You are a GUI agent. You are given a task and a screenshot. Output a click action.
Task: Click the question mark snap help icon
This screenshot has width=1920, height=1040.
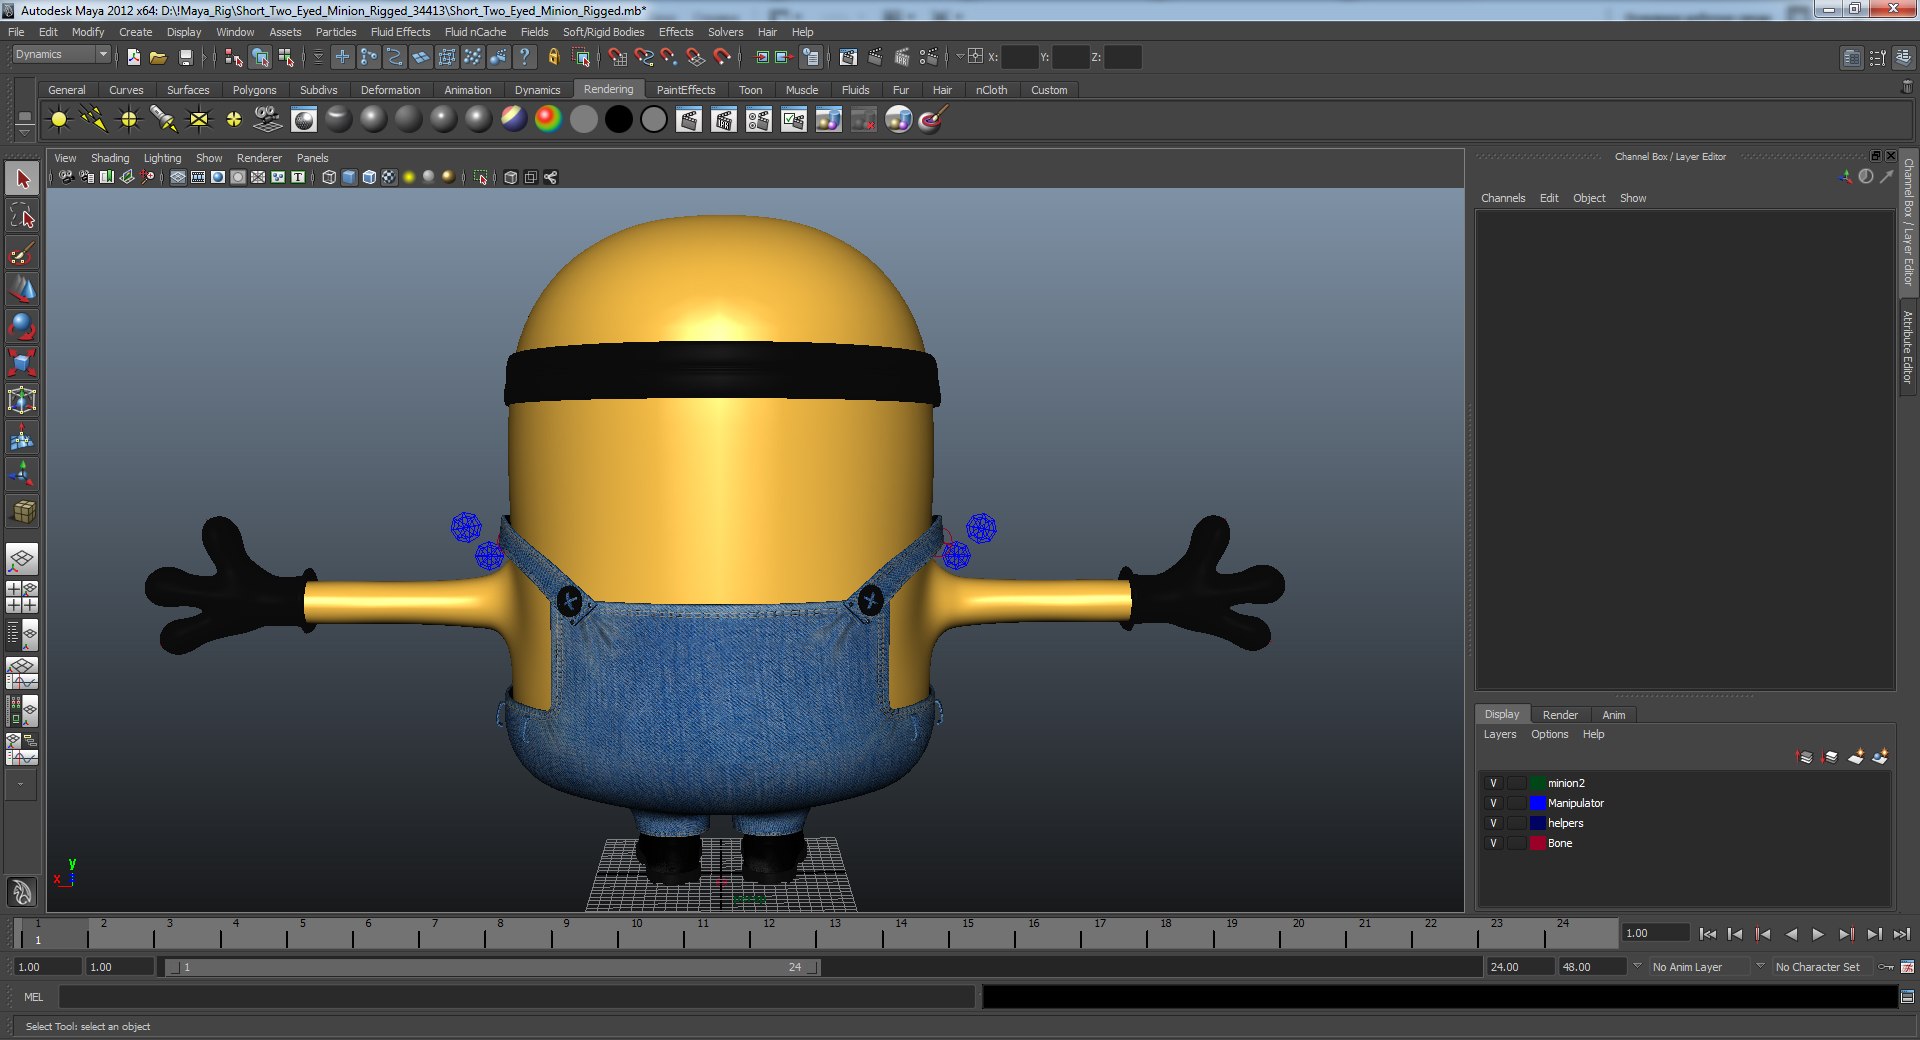(525, 57)
